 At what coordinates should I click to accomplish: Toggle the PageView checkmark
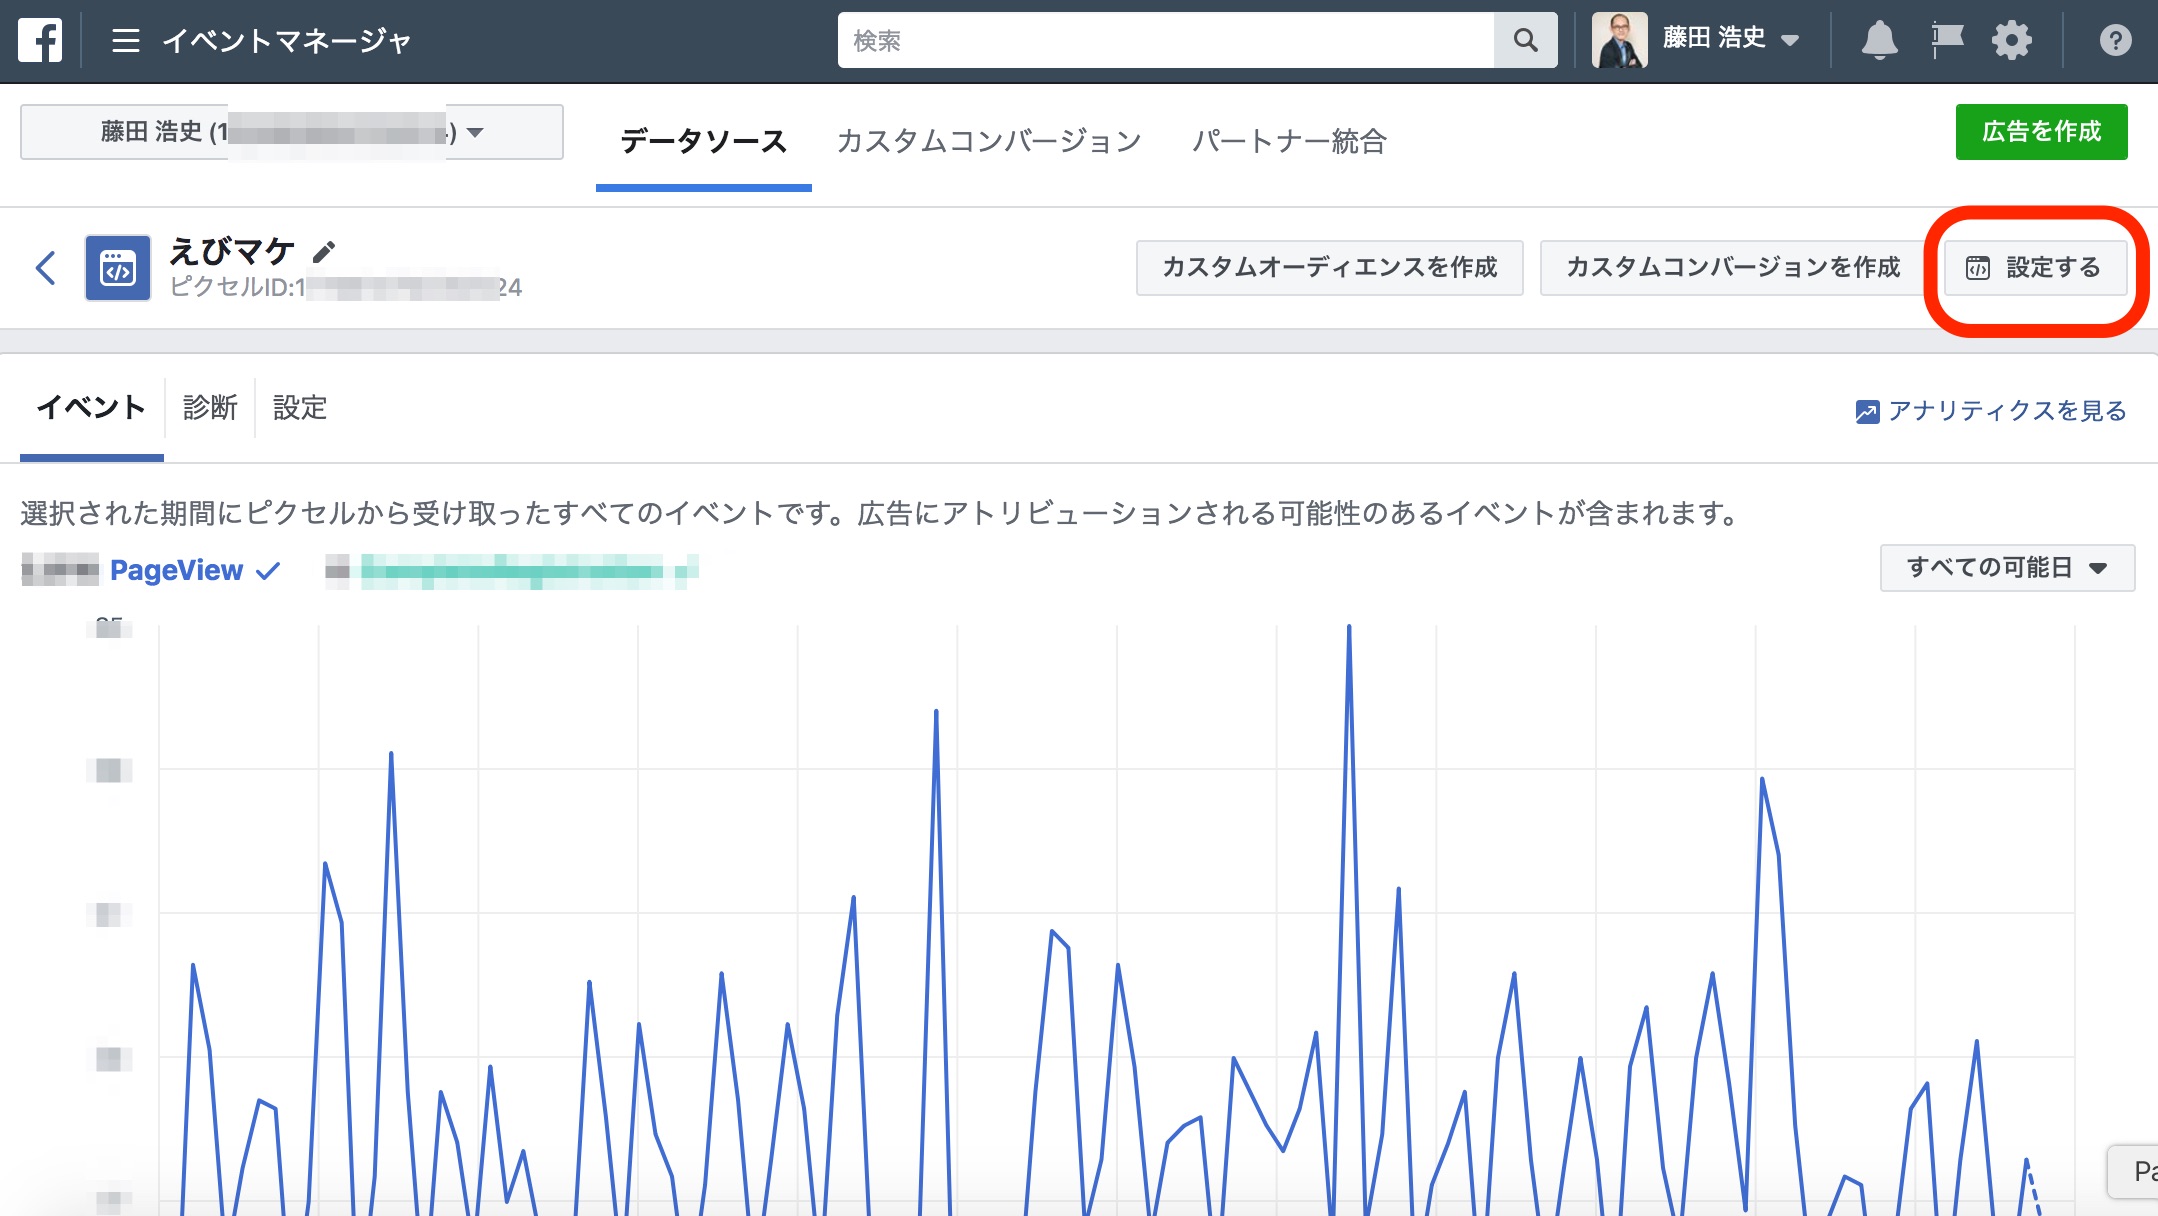click(268, 571)
